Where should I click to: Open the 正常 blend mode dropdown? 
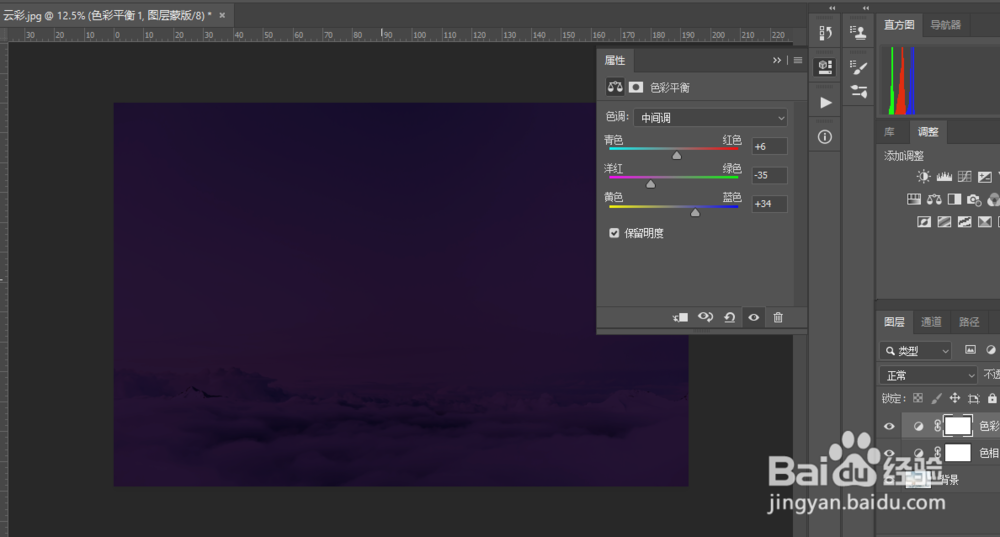(x=928, y=375)
